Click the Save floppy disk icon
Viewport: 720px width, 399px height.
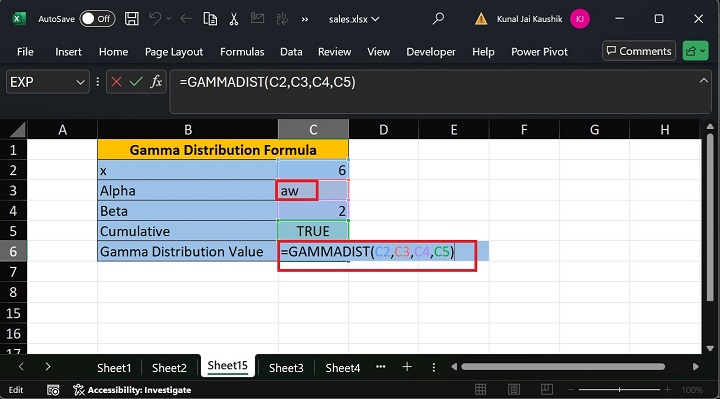click(132, 19)
